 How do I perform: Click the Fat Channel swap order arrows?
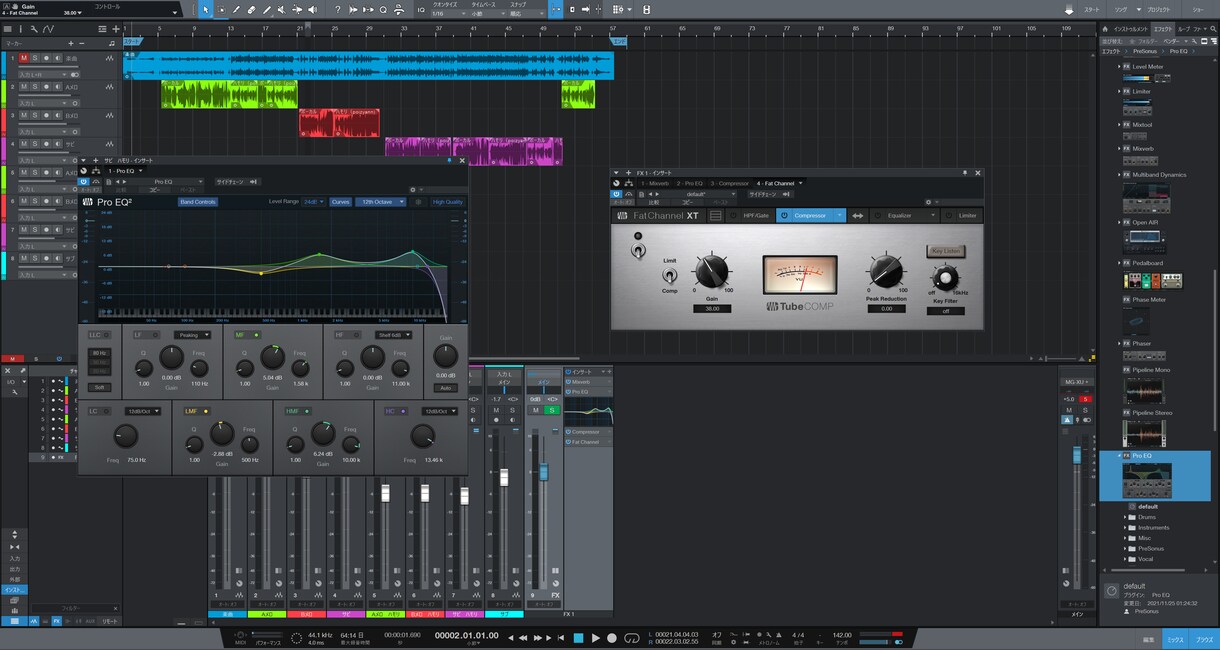tap(857, 215)
